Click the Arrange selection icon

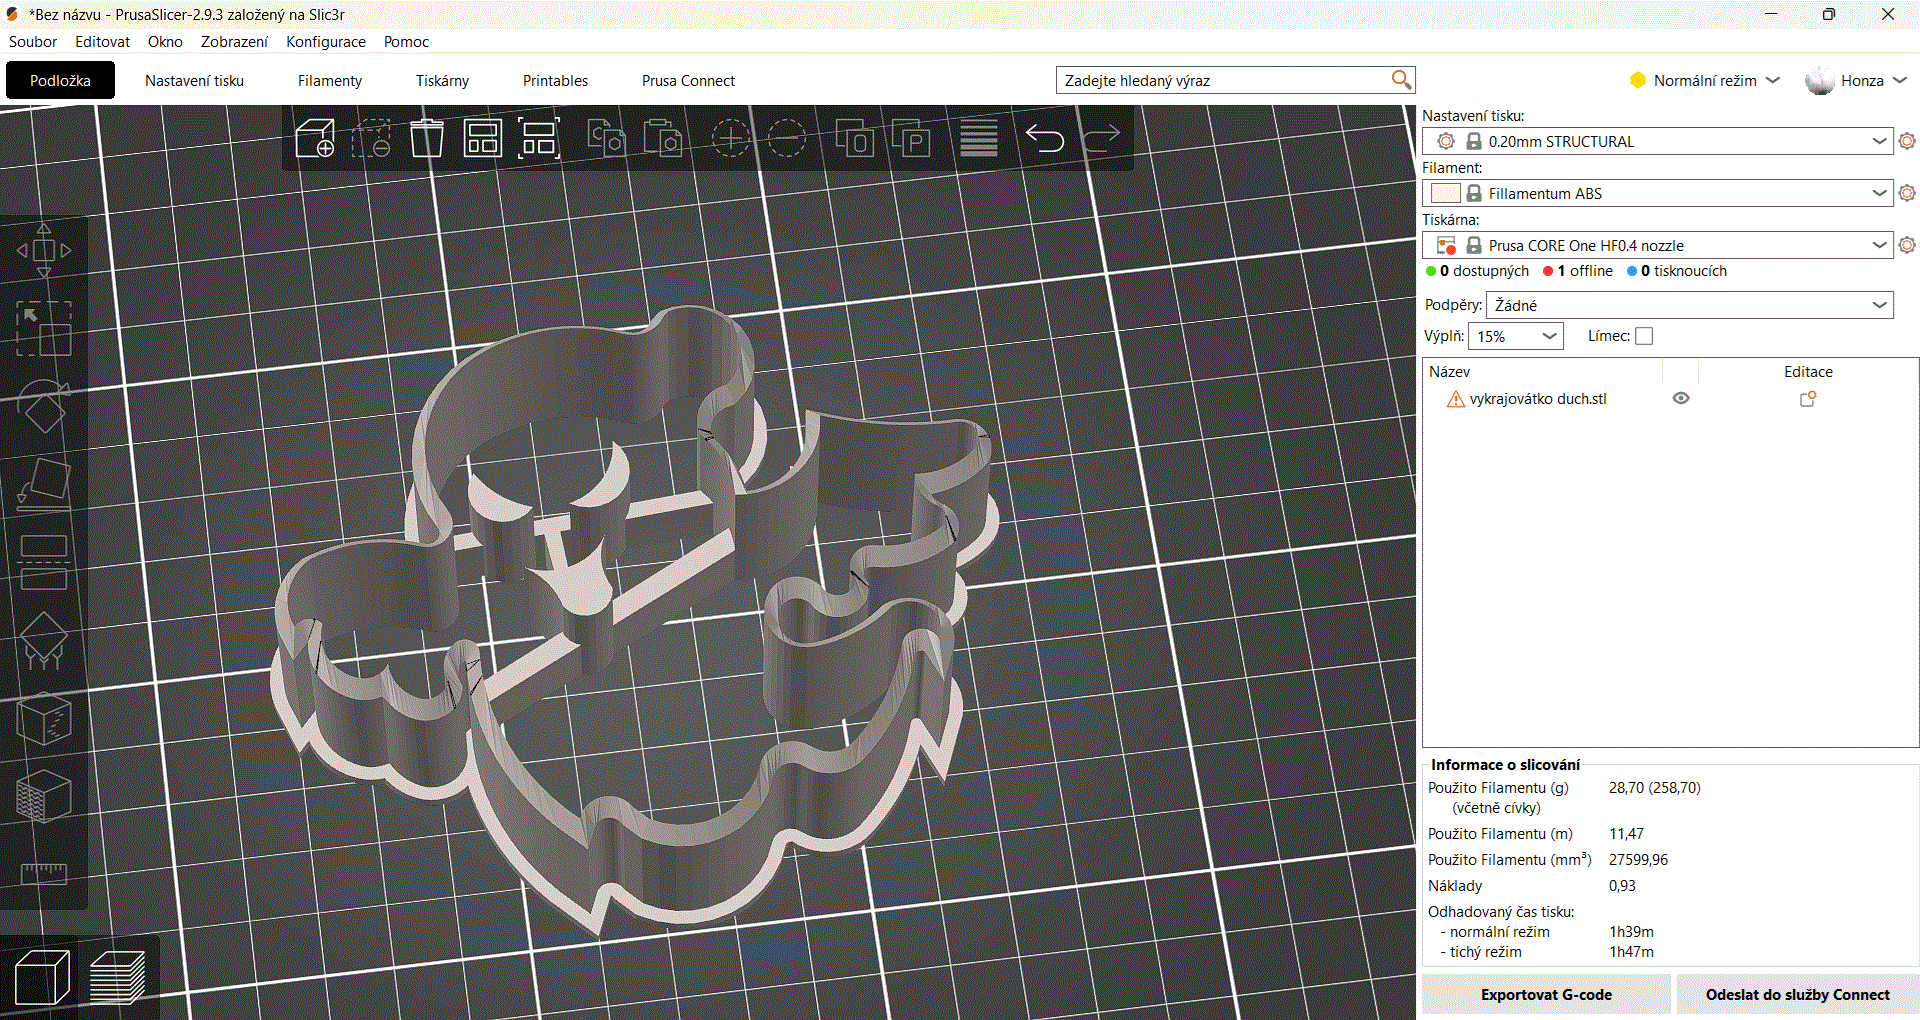(x=539, y=138)
